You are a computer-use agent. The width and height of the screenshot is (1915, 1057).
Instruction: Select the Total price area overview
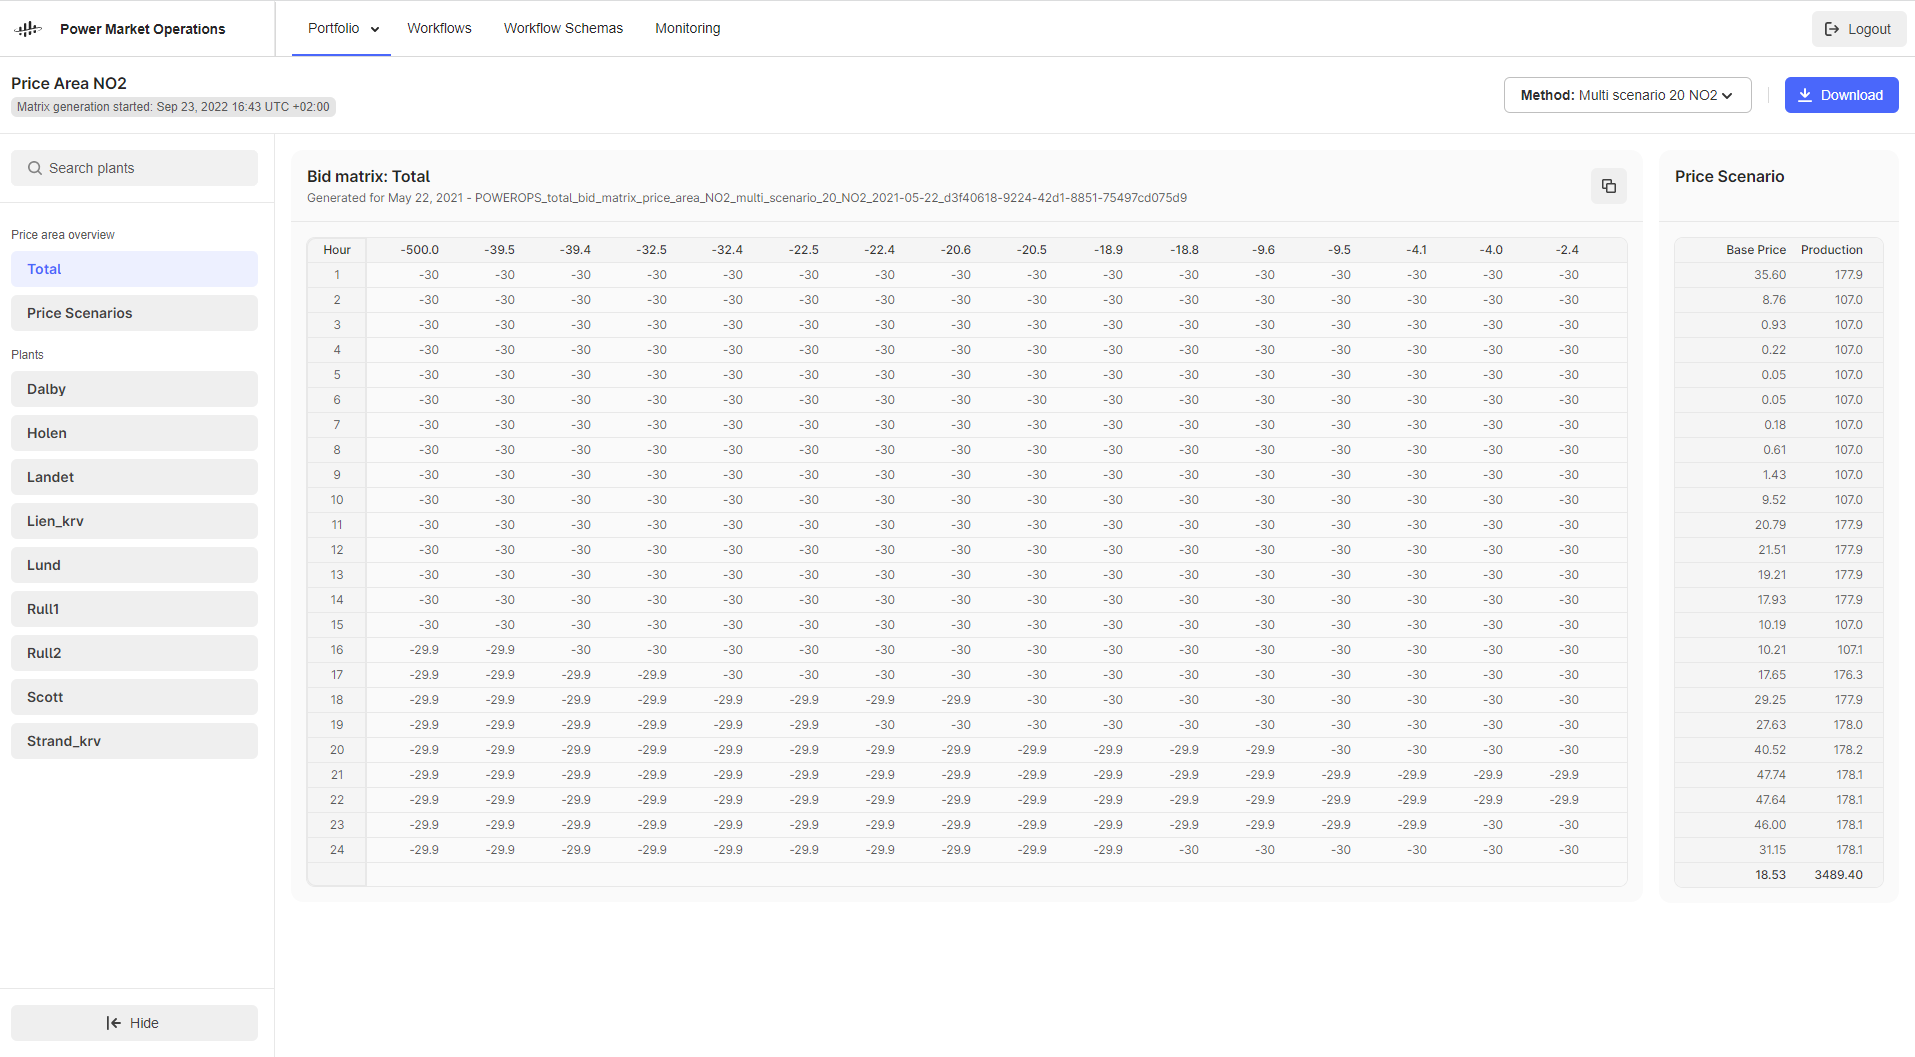(x=134, y=269)
